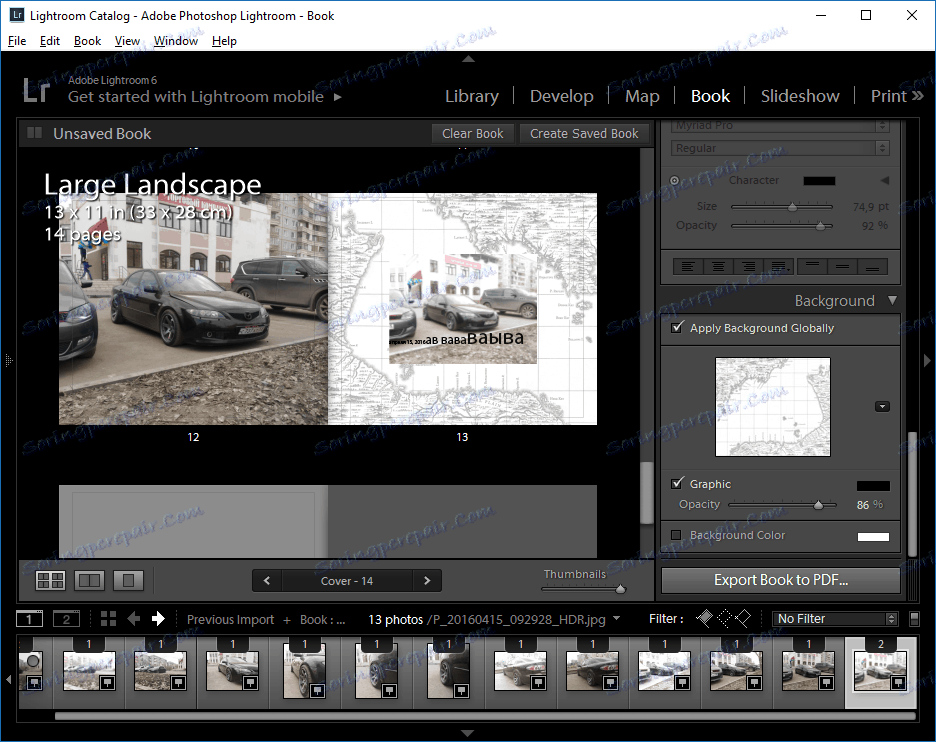Viewport: 936px width, 742px height.
Task: Open the Develop module
Action: tap(561, 96)
